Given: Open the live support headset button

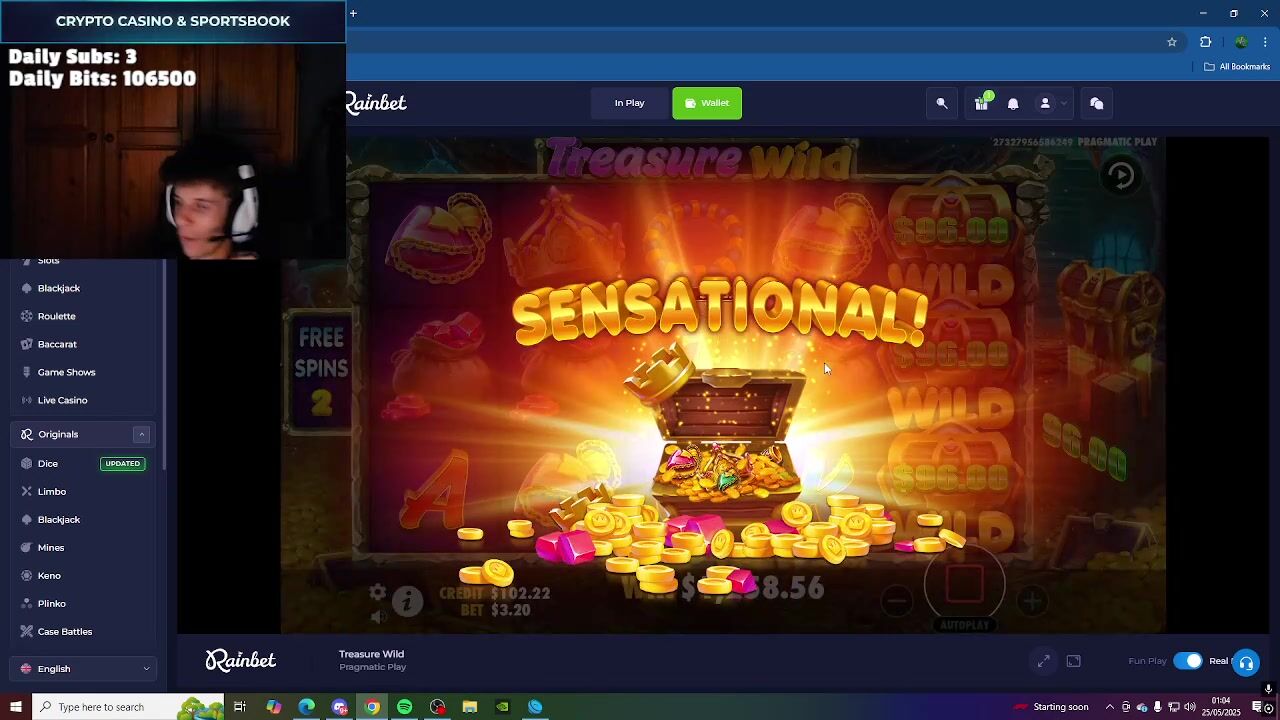Looking at the screenshot, I should [x=1246, y=663].
